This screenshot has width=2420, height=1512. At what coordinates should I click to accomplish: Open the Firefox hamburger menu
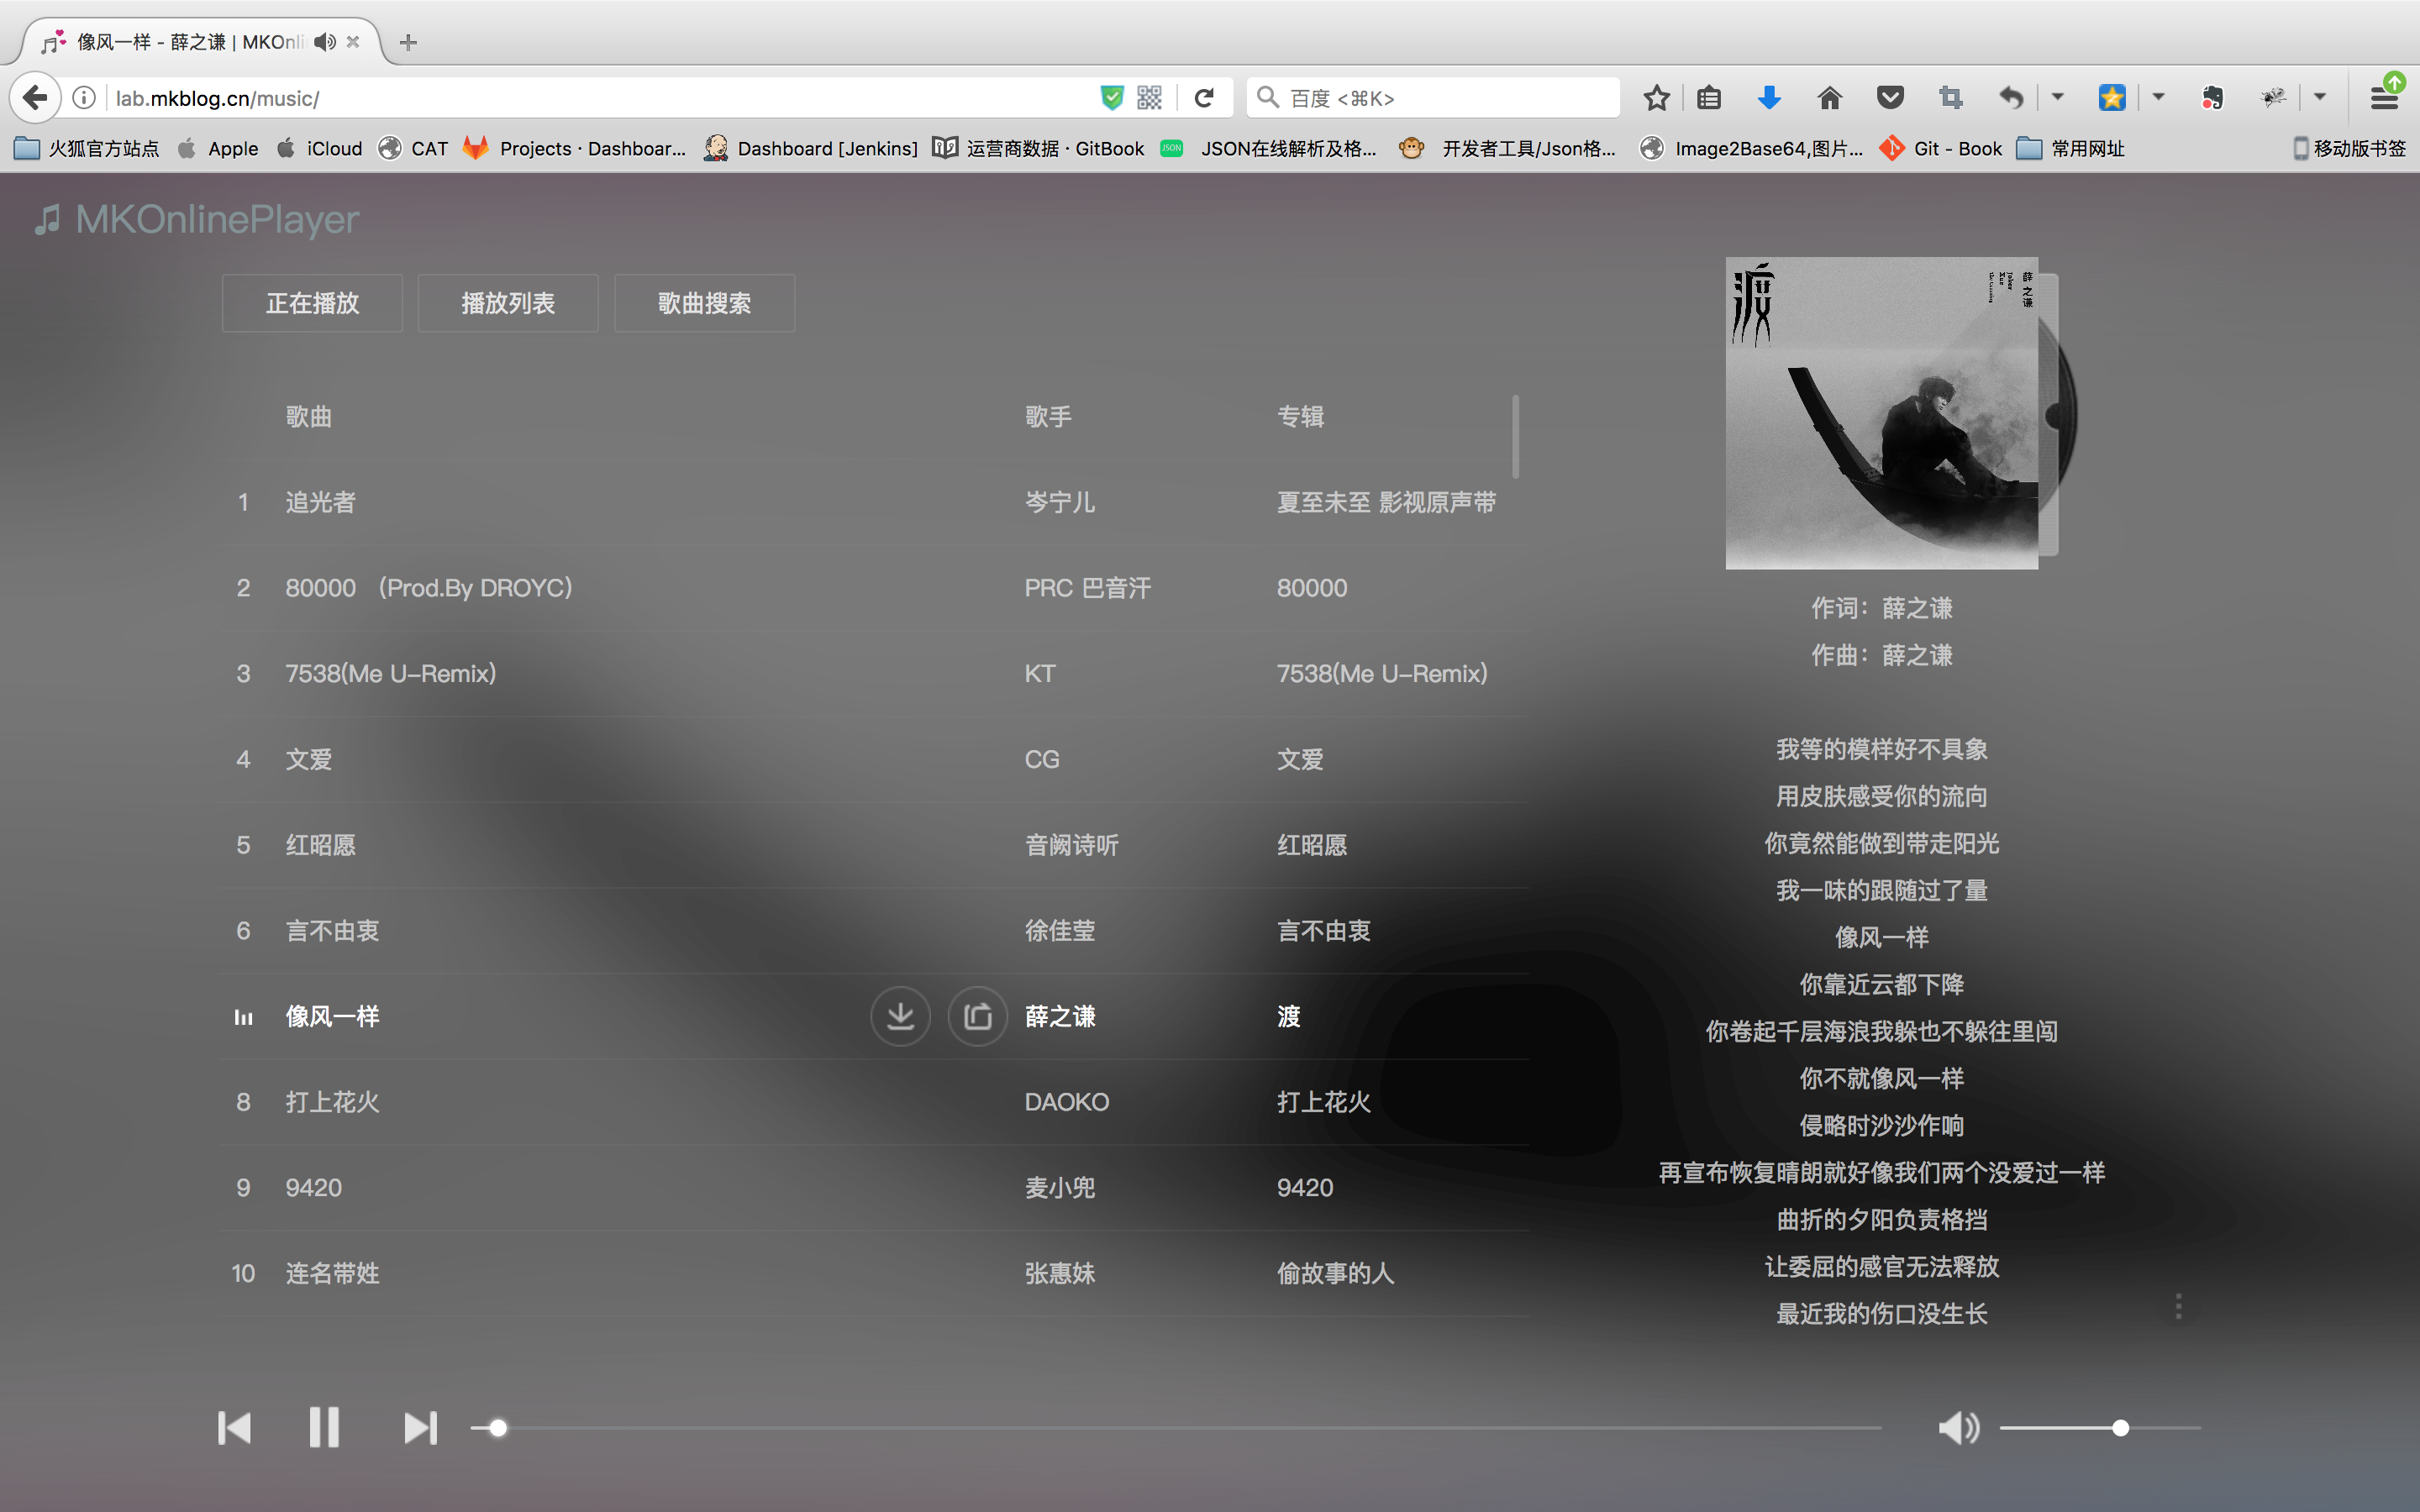tap(2384, 97)
